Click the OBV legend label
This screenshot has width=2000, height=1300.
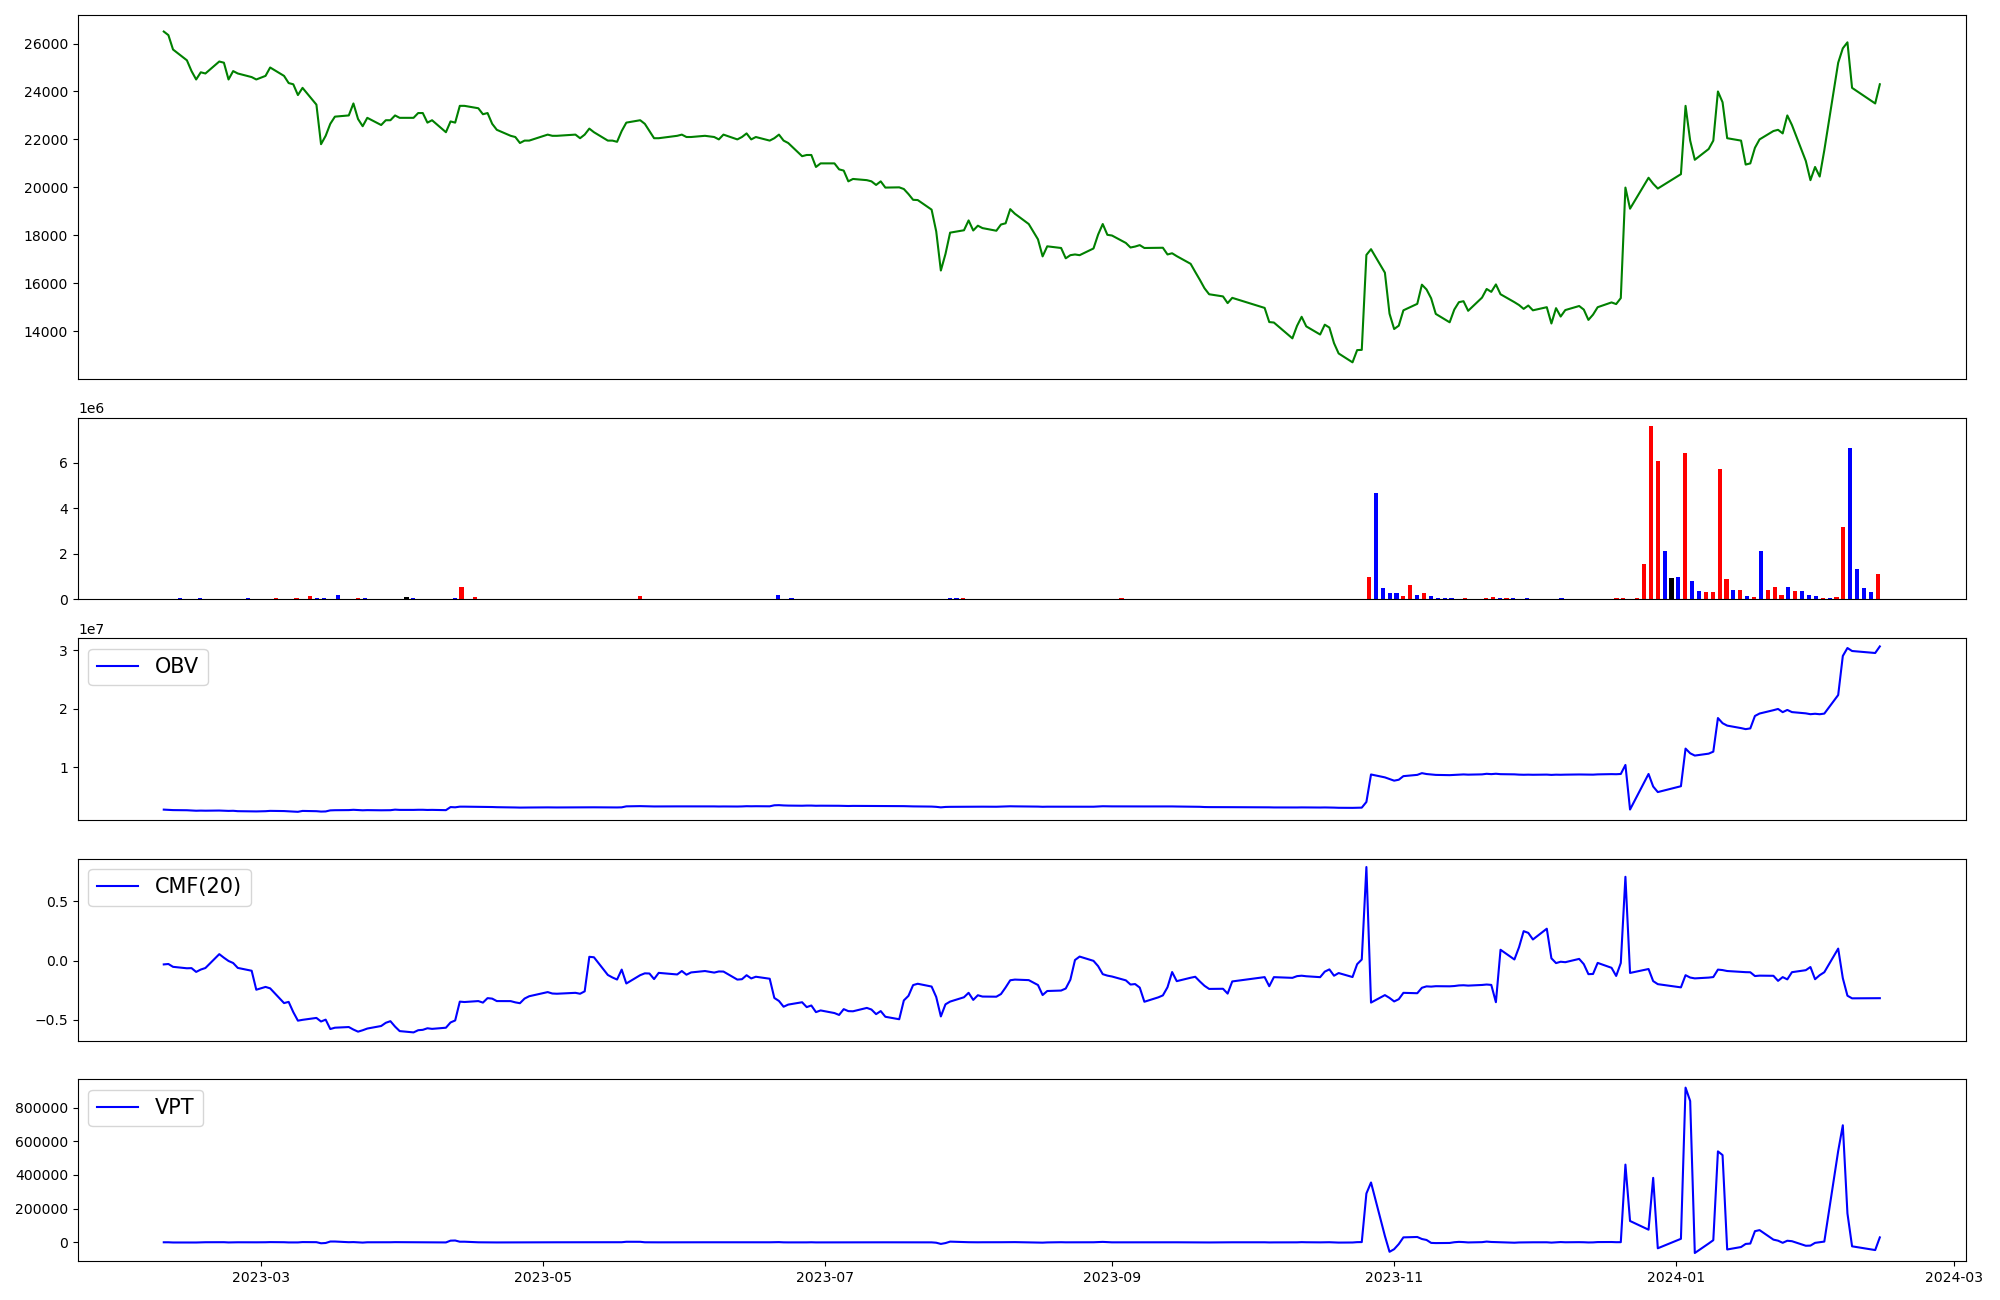175,666
